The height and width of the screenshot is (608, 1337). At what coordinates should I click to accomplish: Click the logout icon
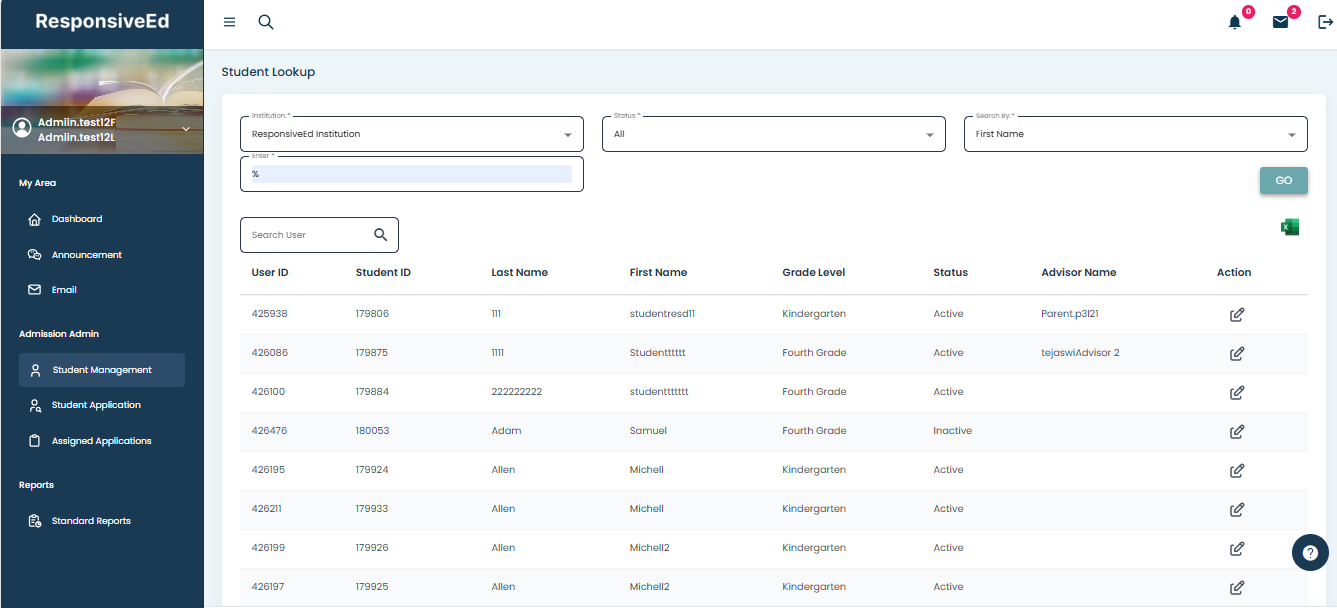click(x=1325, y=22)
